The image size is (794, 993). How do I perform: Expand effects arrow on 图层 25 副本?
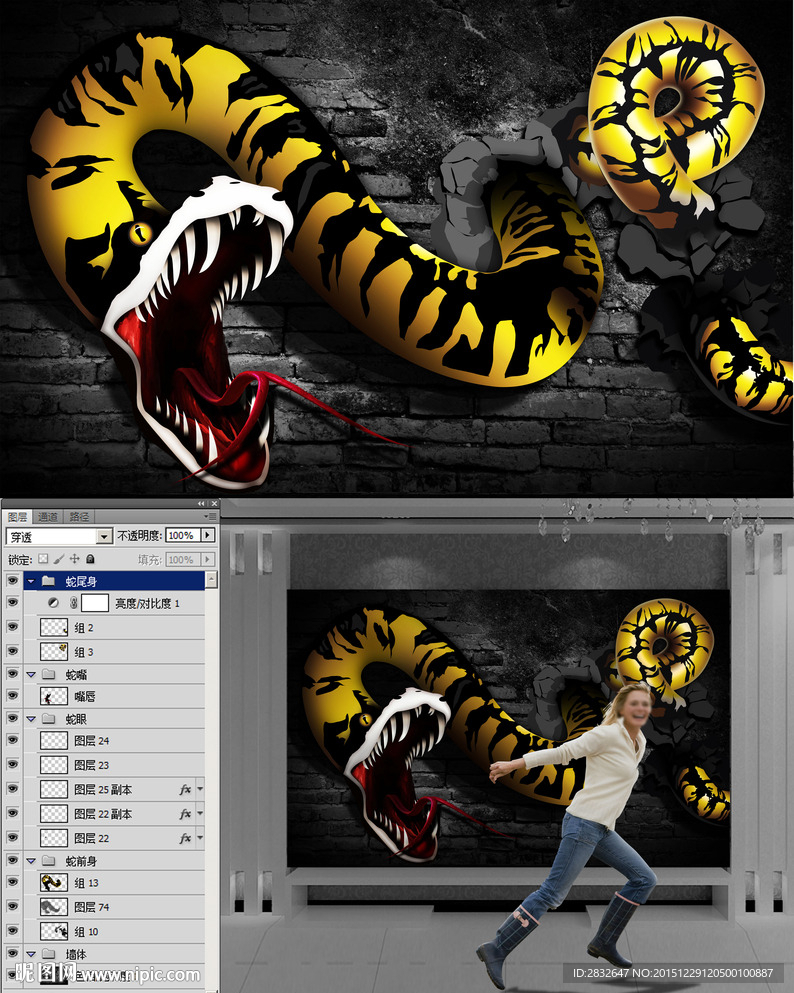200,789
